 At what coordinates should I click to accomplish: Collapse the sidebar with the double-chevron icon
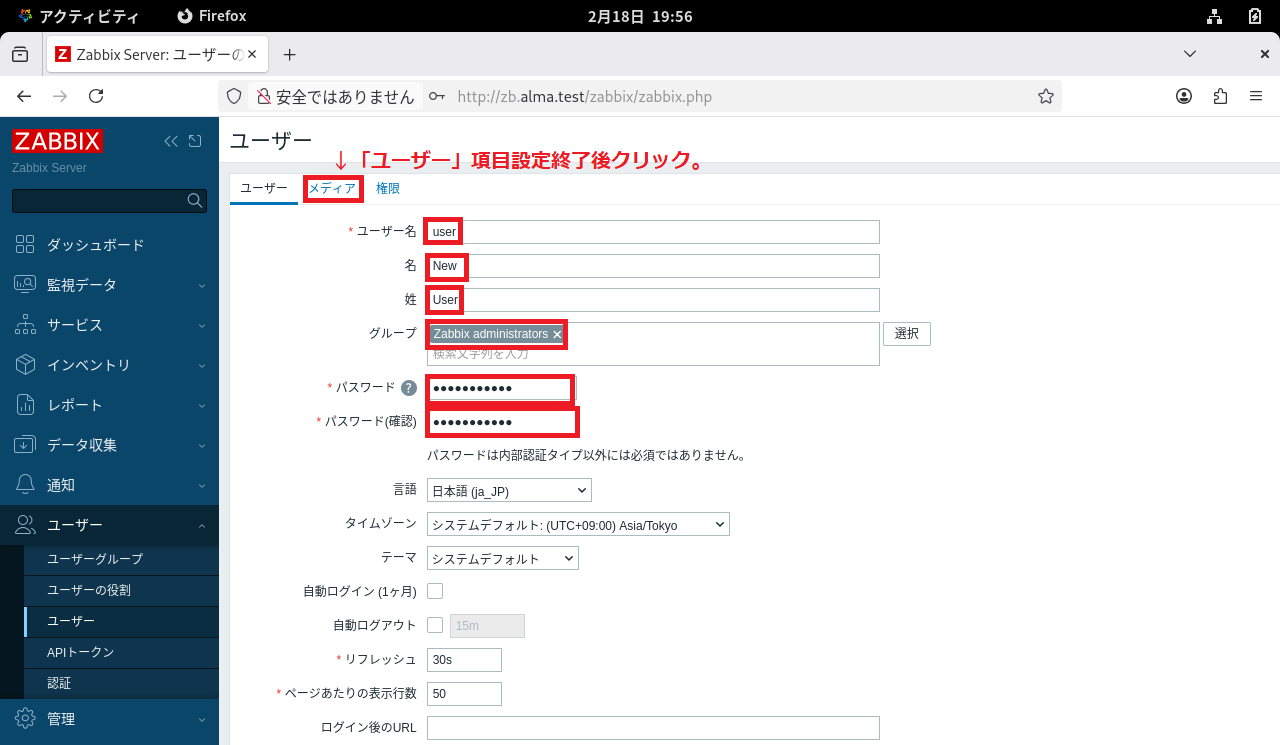tap(171, 141)
